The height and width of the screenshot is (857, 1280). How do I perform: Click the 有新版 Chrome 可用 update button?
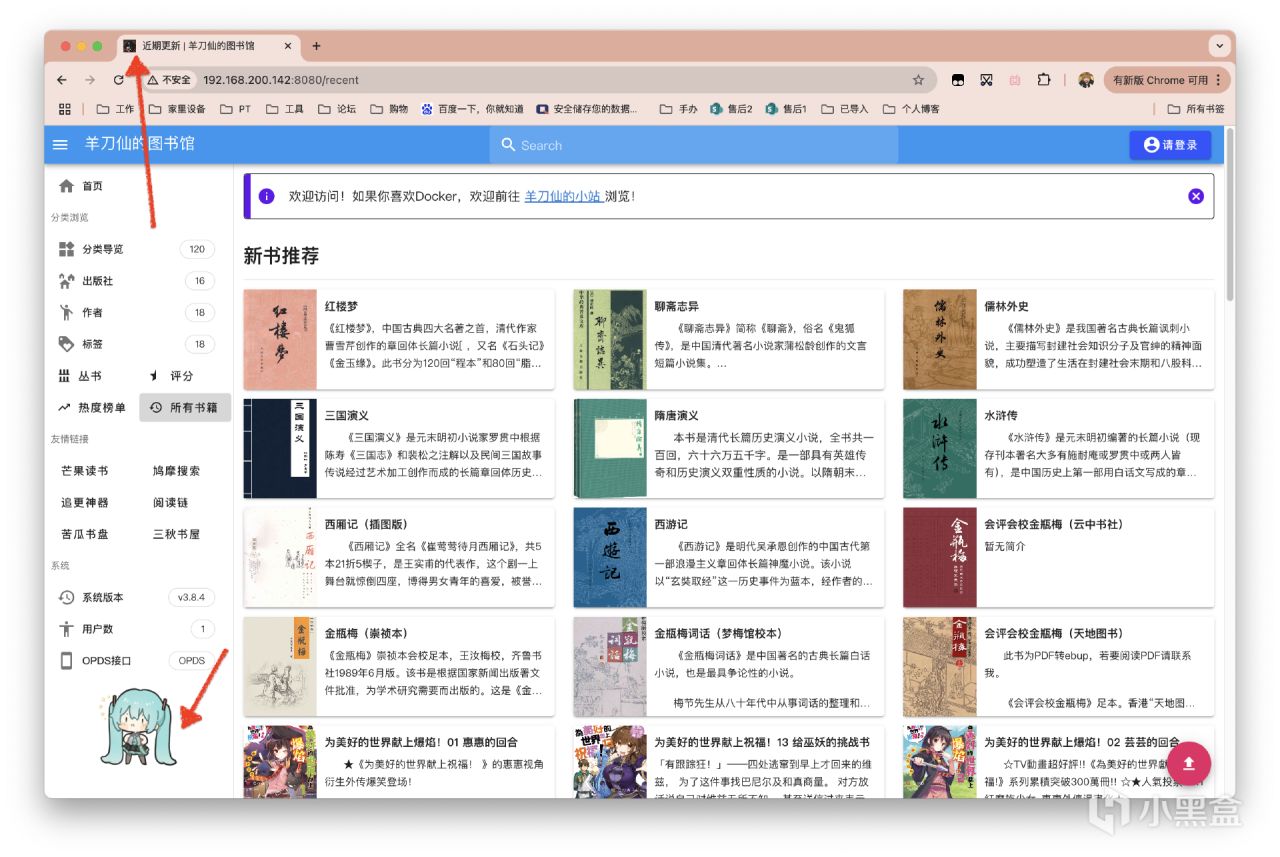1167,80
